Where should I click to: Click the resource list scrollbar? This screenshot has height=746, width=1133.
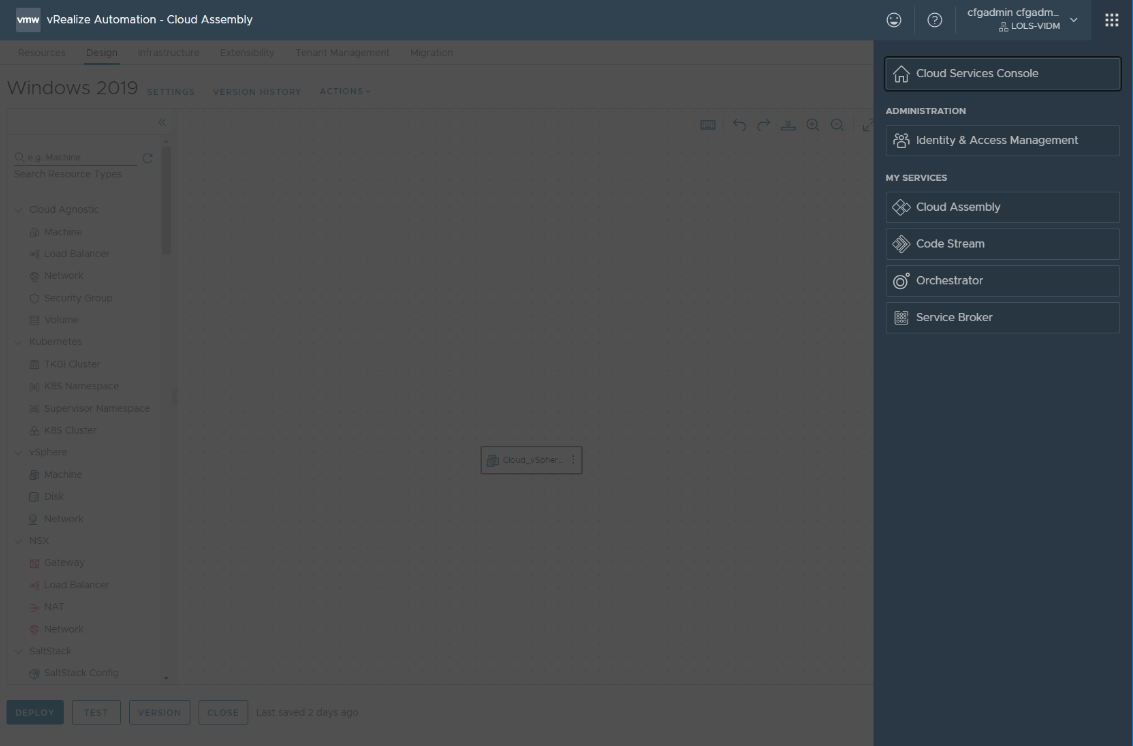[166, 200]
